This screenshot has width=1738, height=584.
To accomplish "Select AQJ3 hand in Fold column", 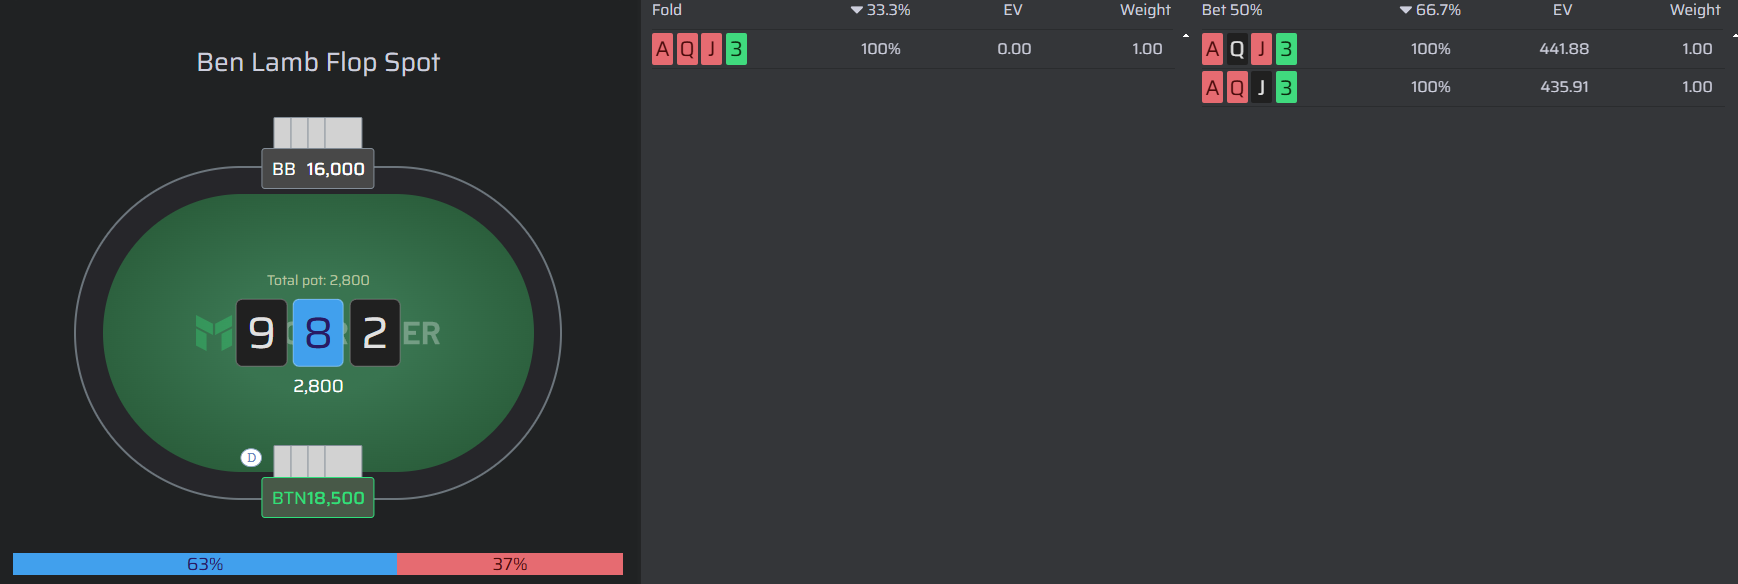I will (x=699, y=49).
